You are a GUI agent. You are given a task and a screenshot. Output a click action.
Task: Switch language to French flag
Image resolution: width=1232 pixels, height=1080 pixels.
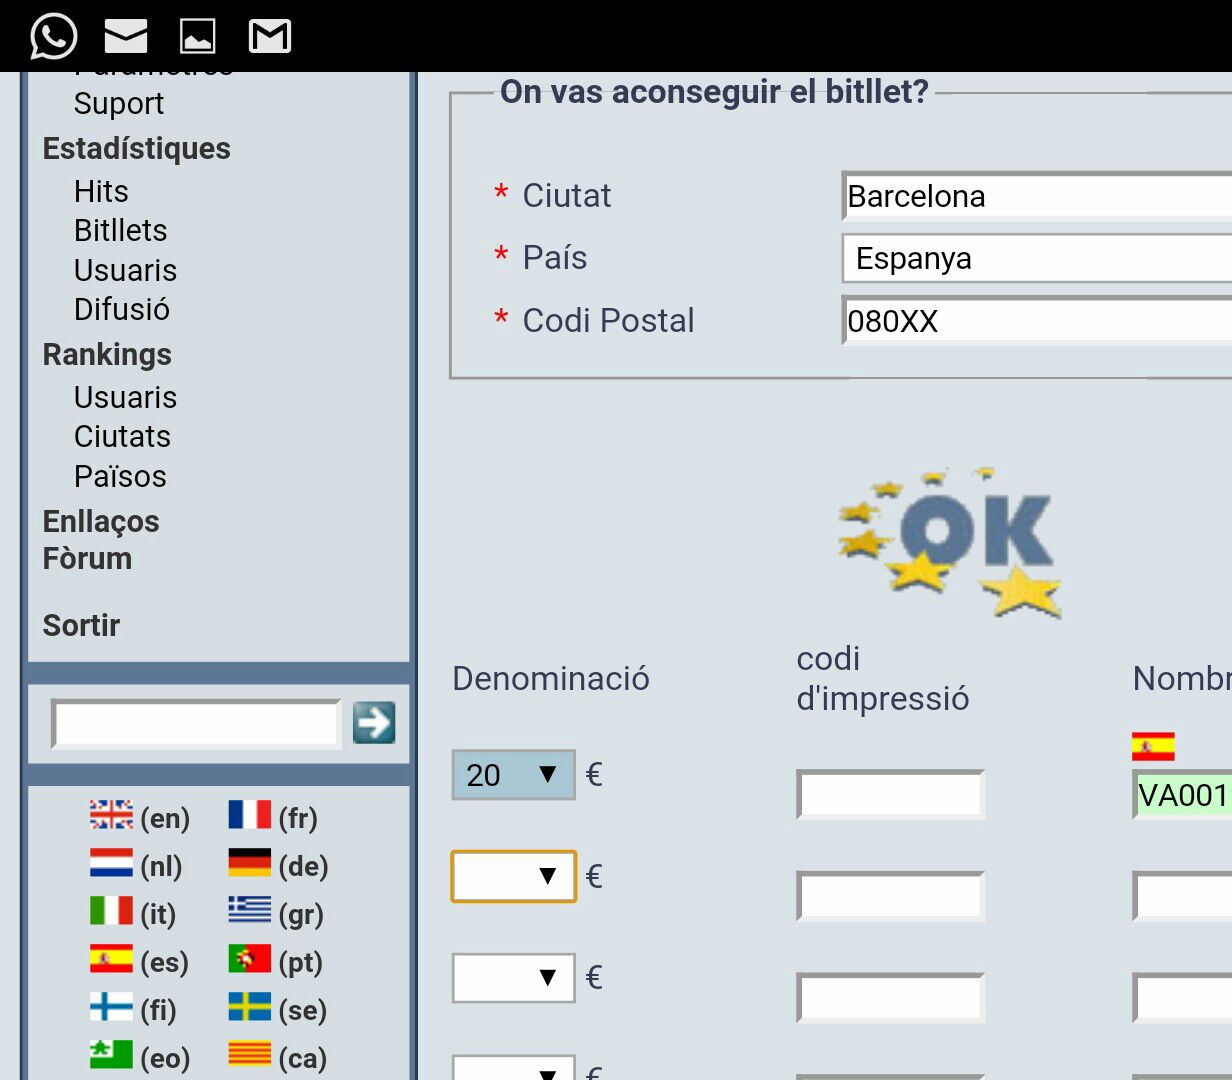click(250, 815)
